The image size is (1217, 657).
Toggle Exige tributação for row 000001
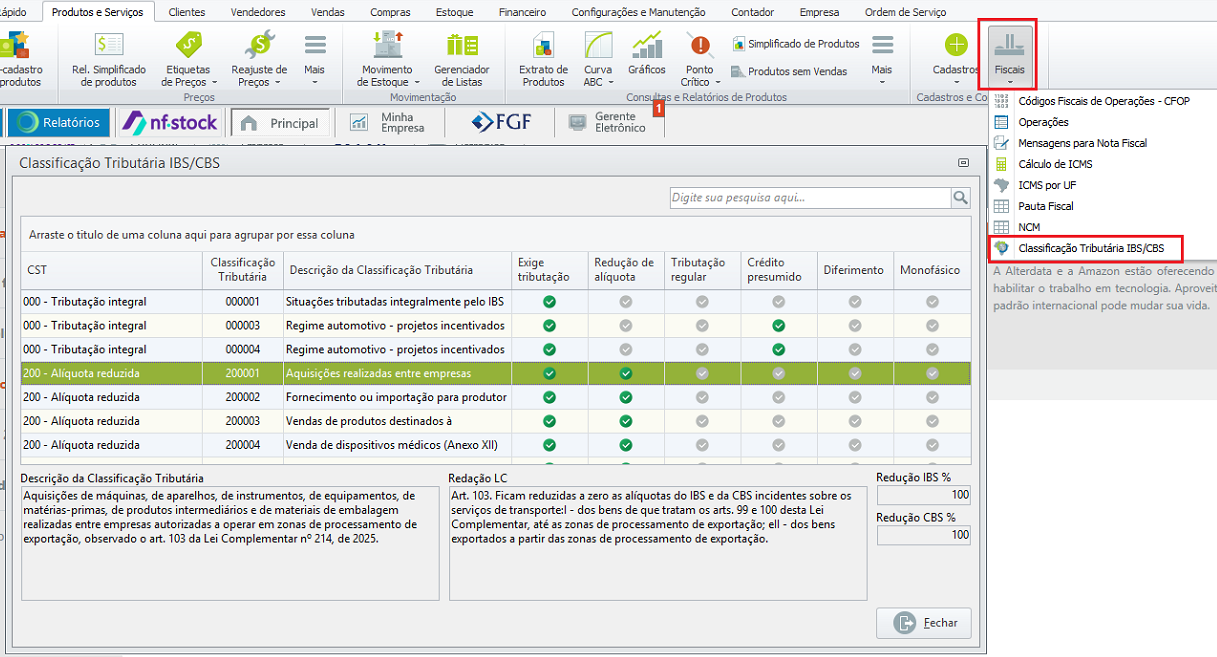click(x=549, y=302)
